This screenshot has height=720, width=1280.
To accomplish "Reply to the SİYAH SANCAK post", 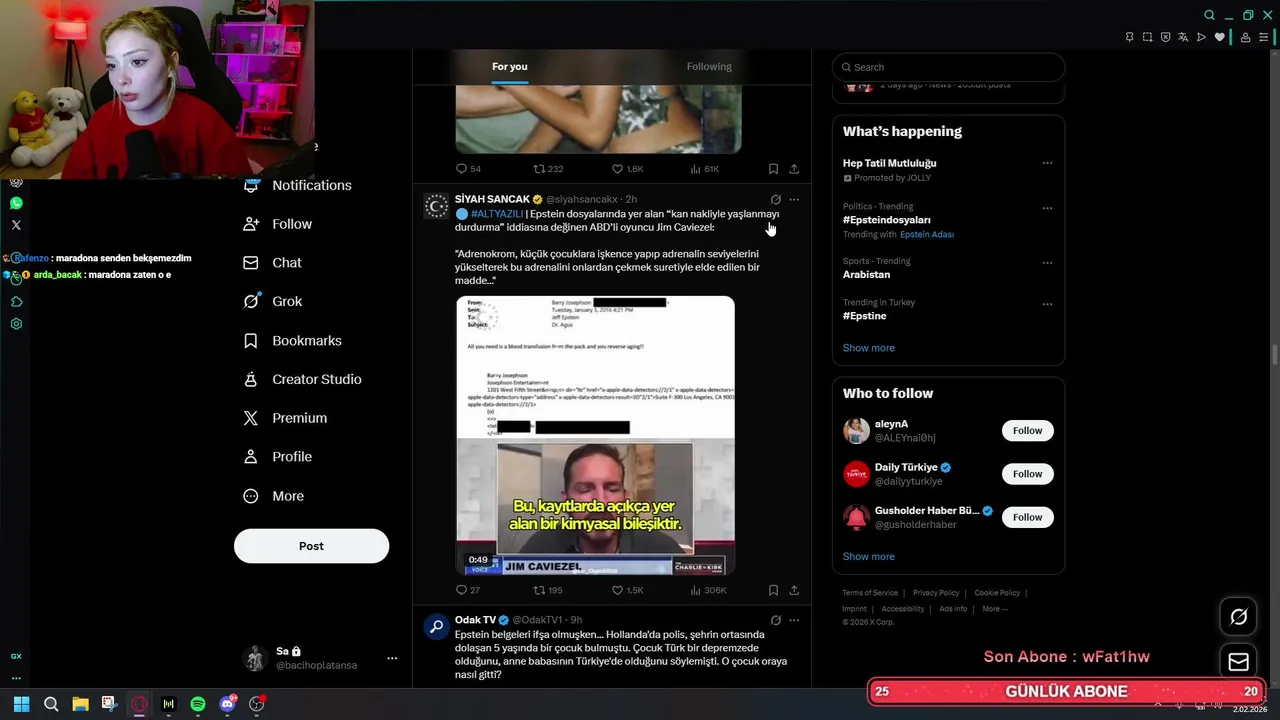I will [468, 590].
